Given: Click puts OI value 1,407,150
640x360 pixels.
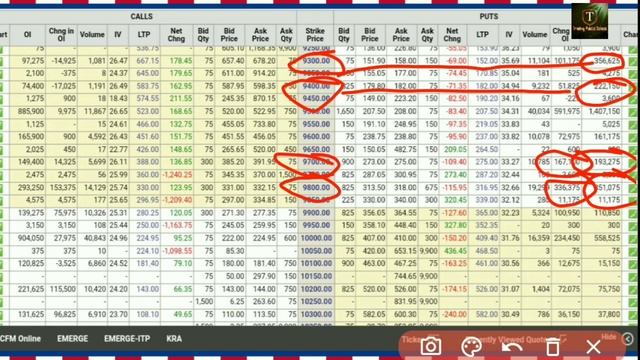Looking at the screenshot, I should pos(604,111).
